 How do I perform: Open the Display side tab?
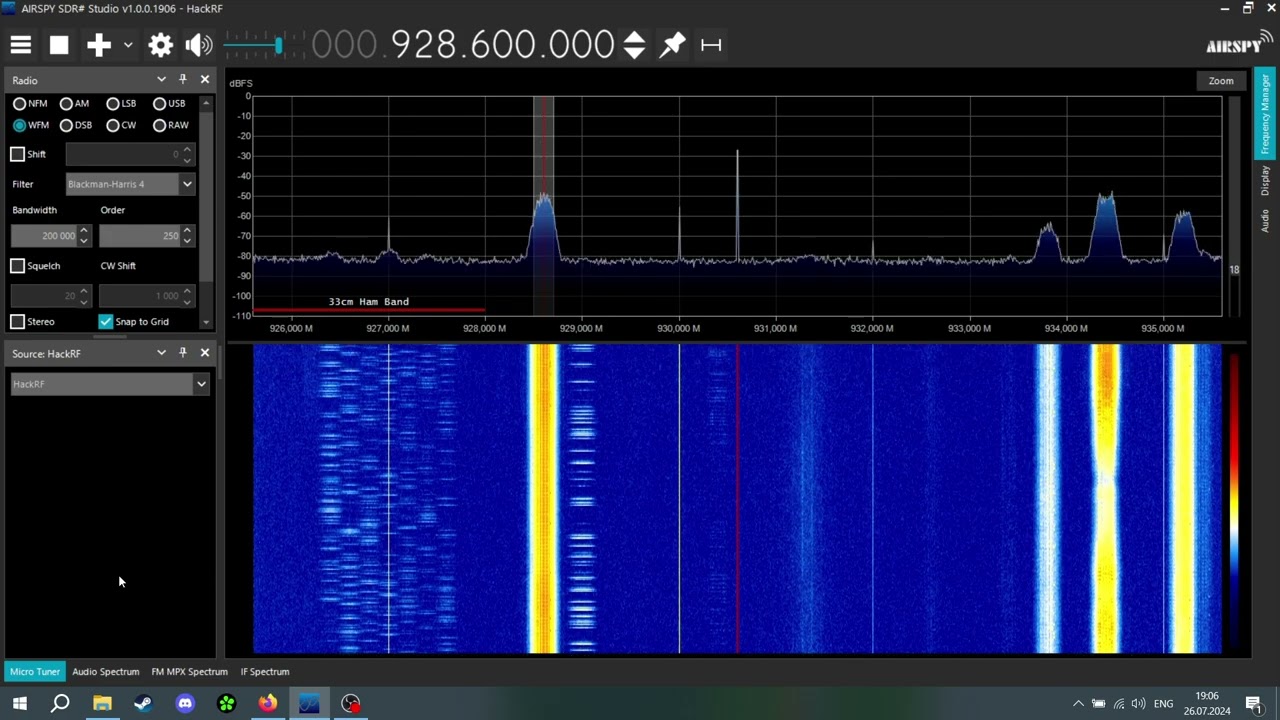1265,181
